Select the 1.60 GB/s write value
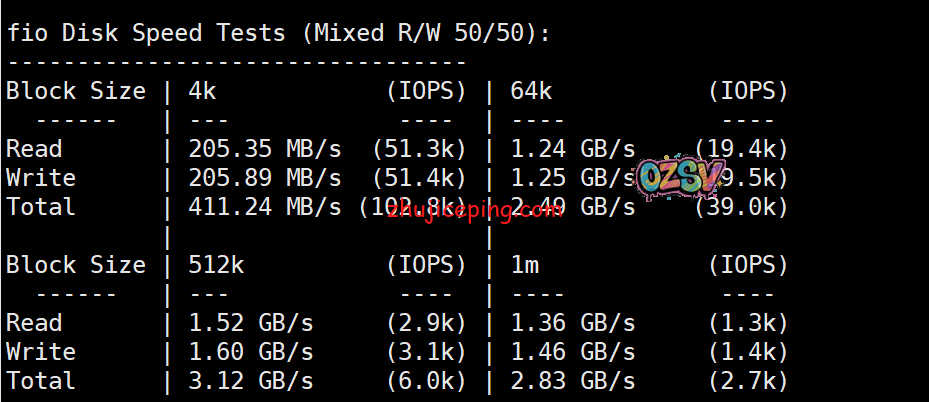Screen dimensions: 929x402 [x=251, y=352]
